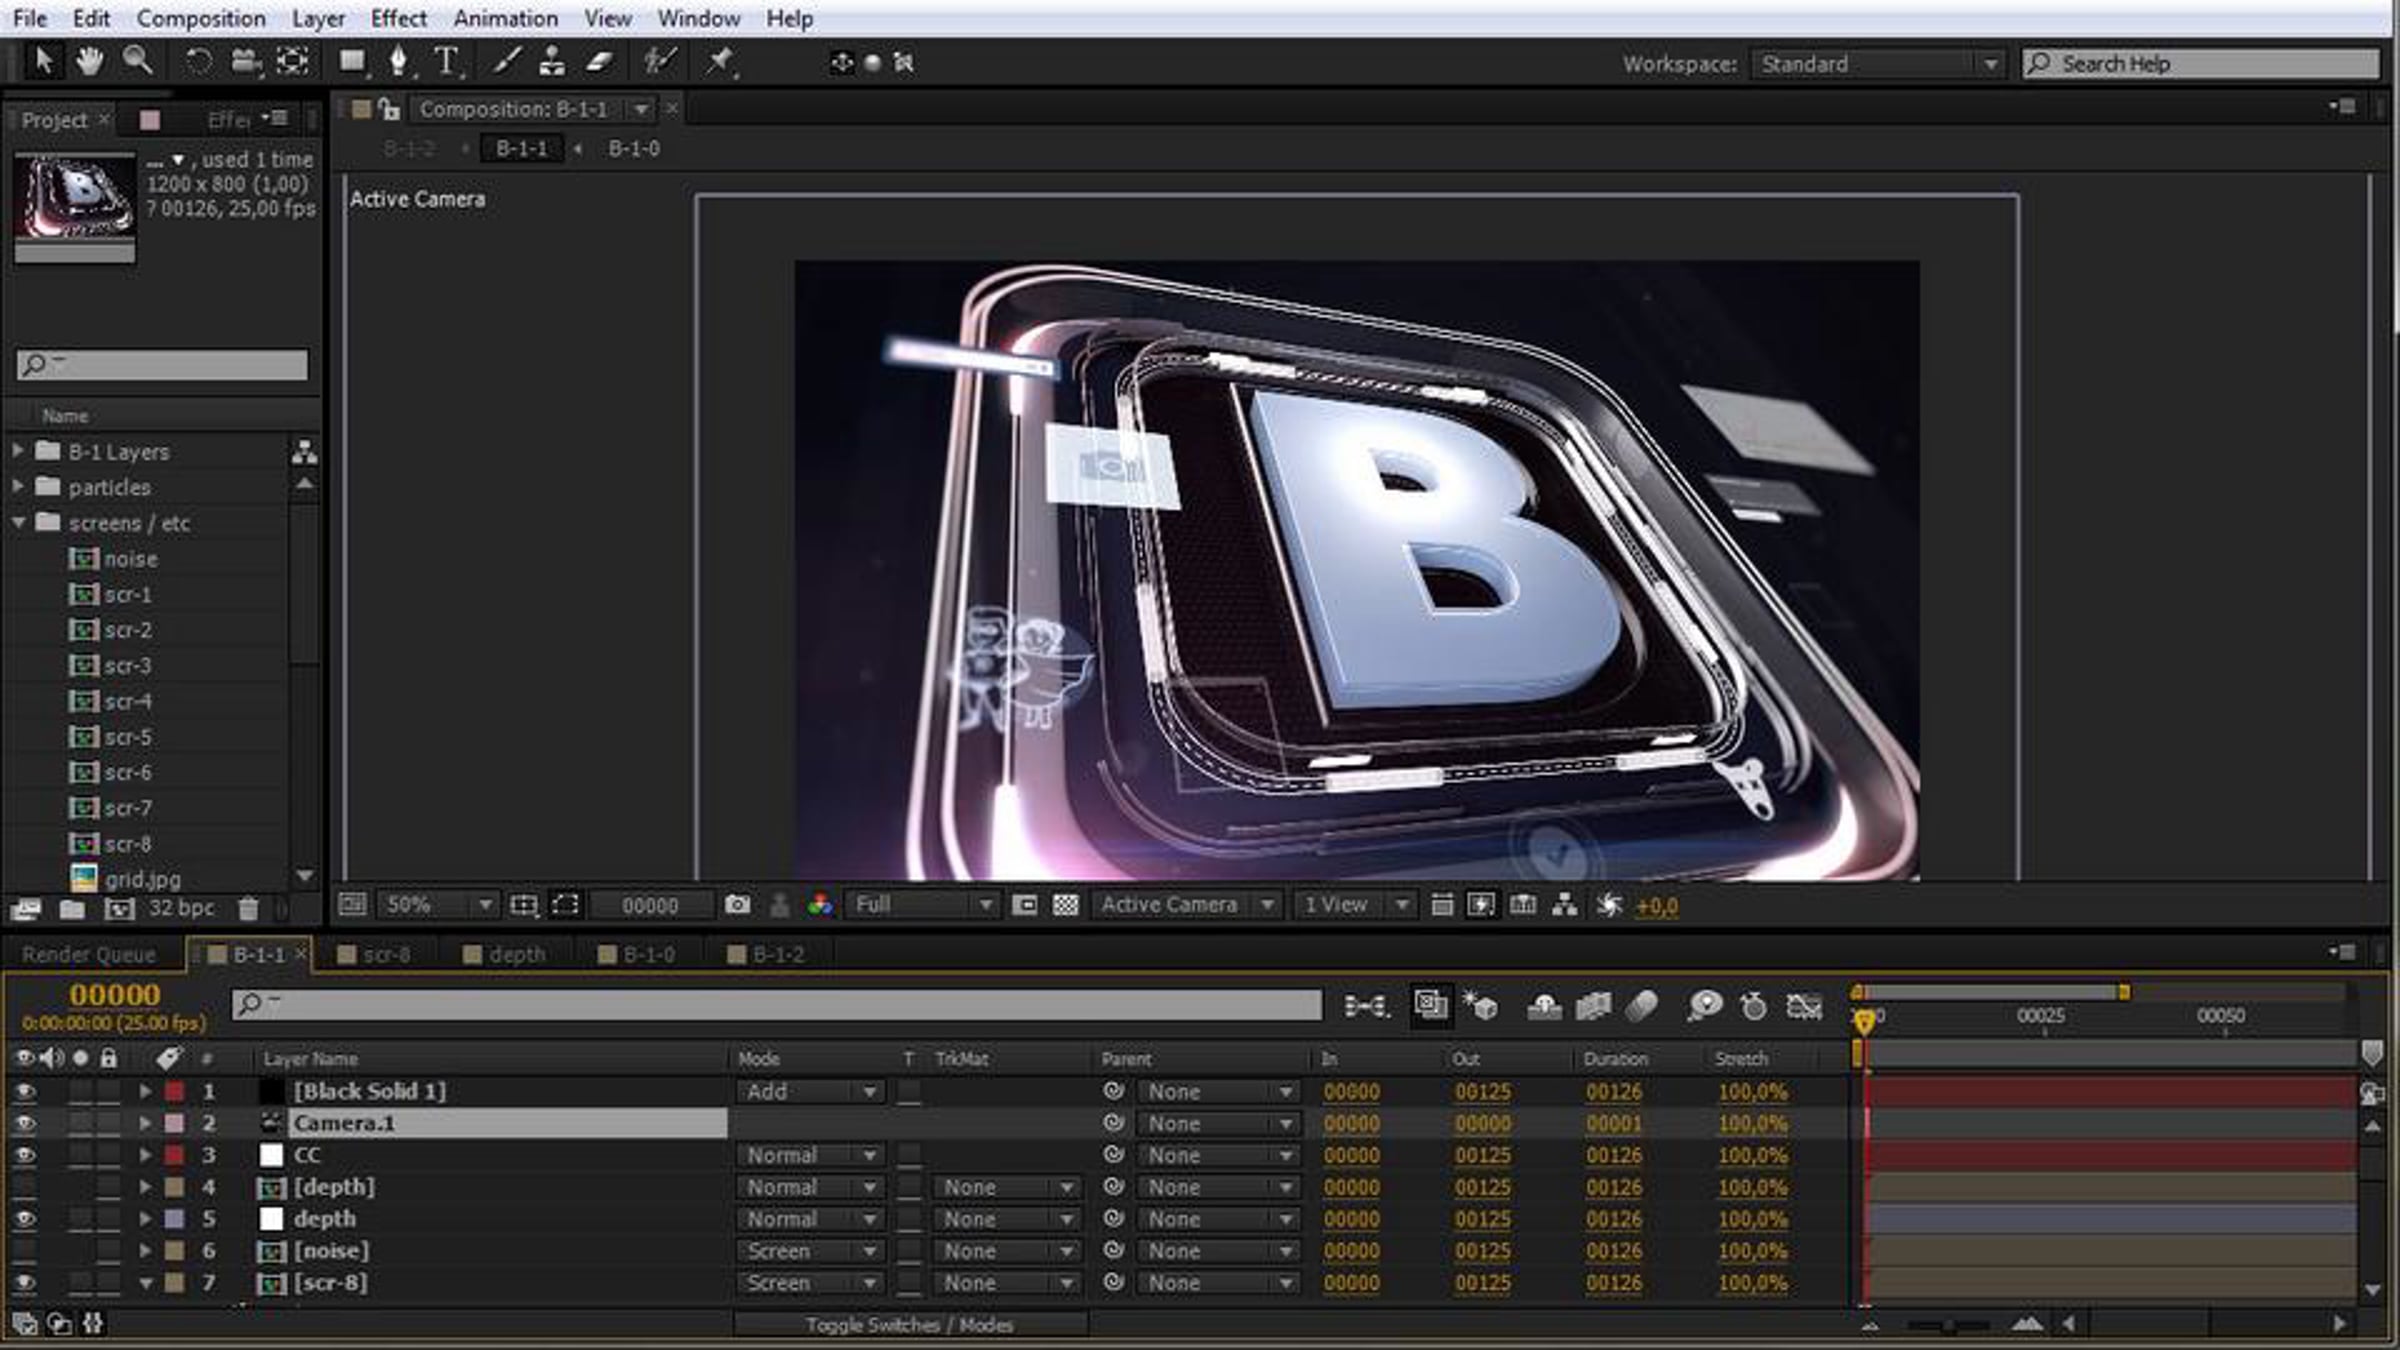Pick the Horizontal Type tool
This screenshot has width=2400, height=1350.
447,62
